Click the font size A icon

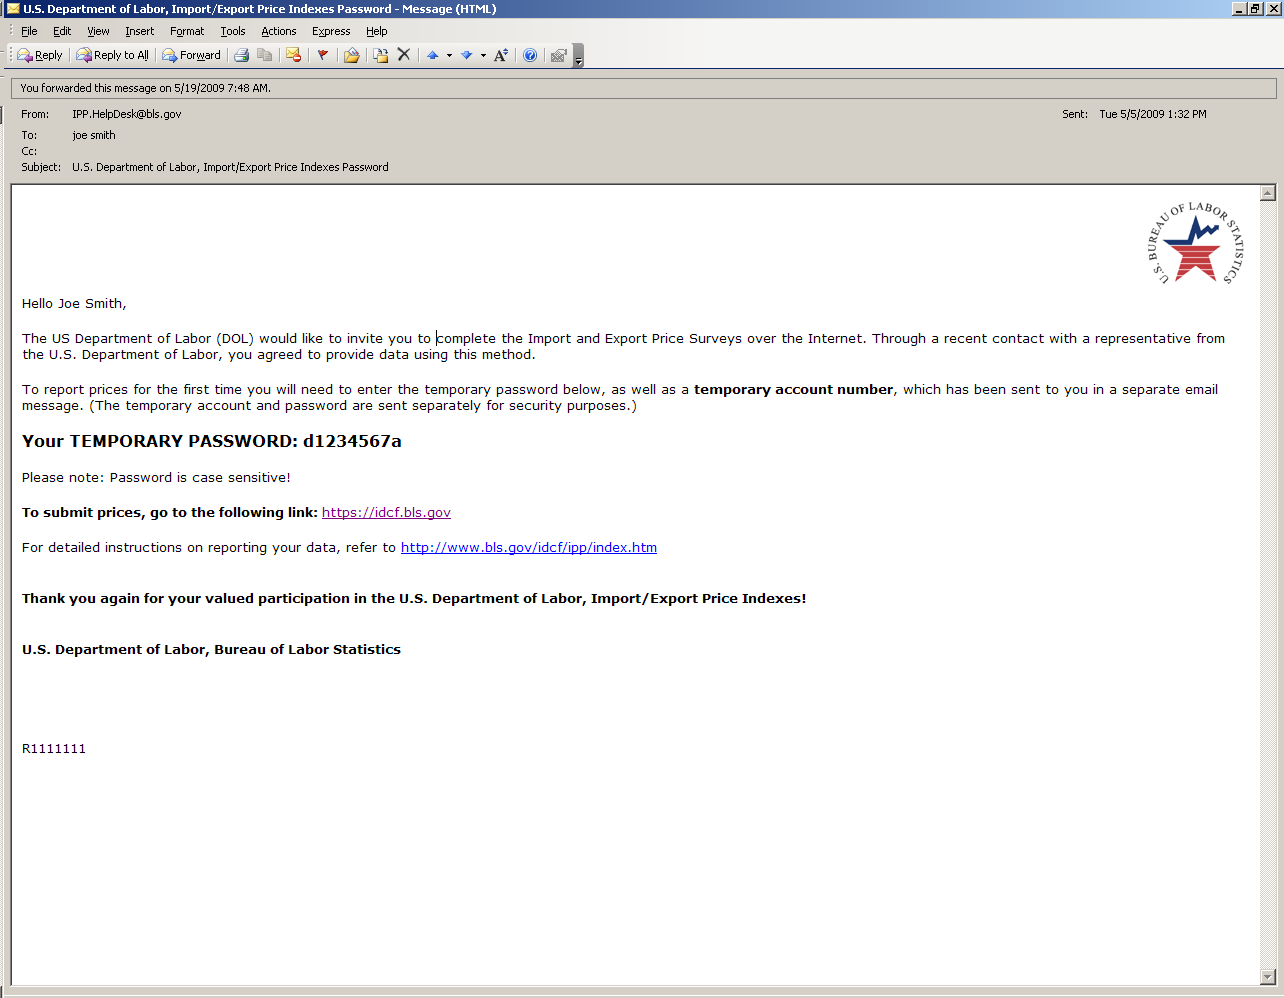tap(501, 55)
